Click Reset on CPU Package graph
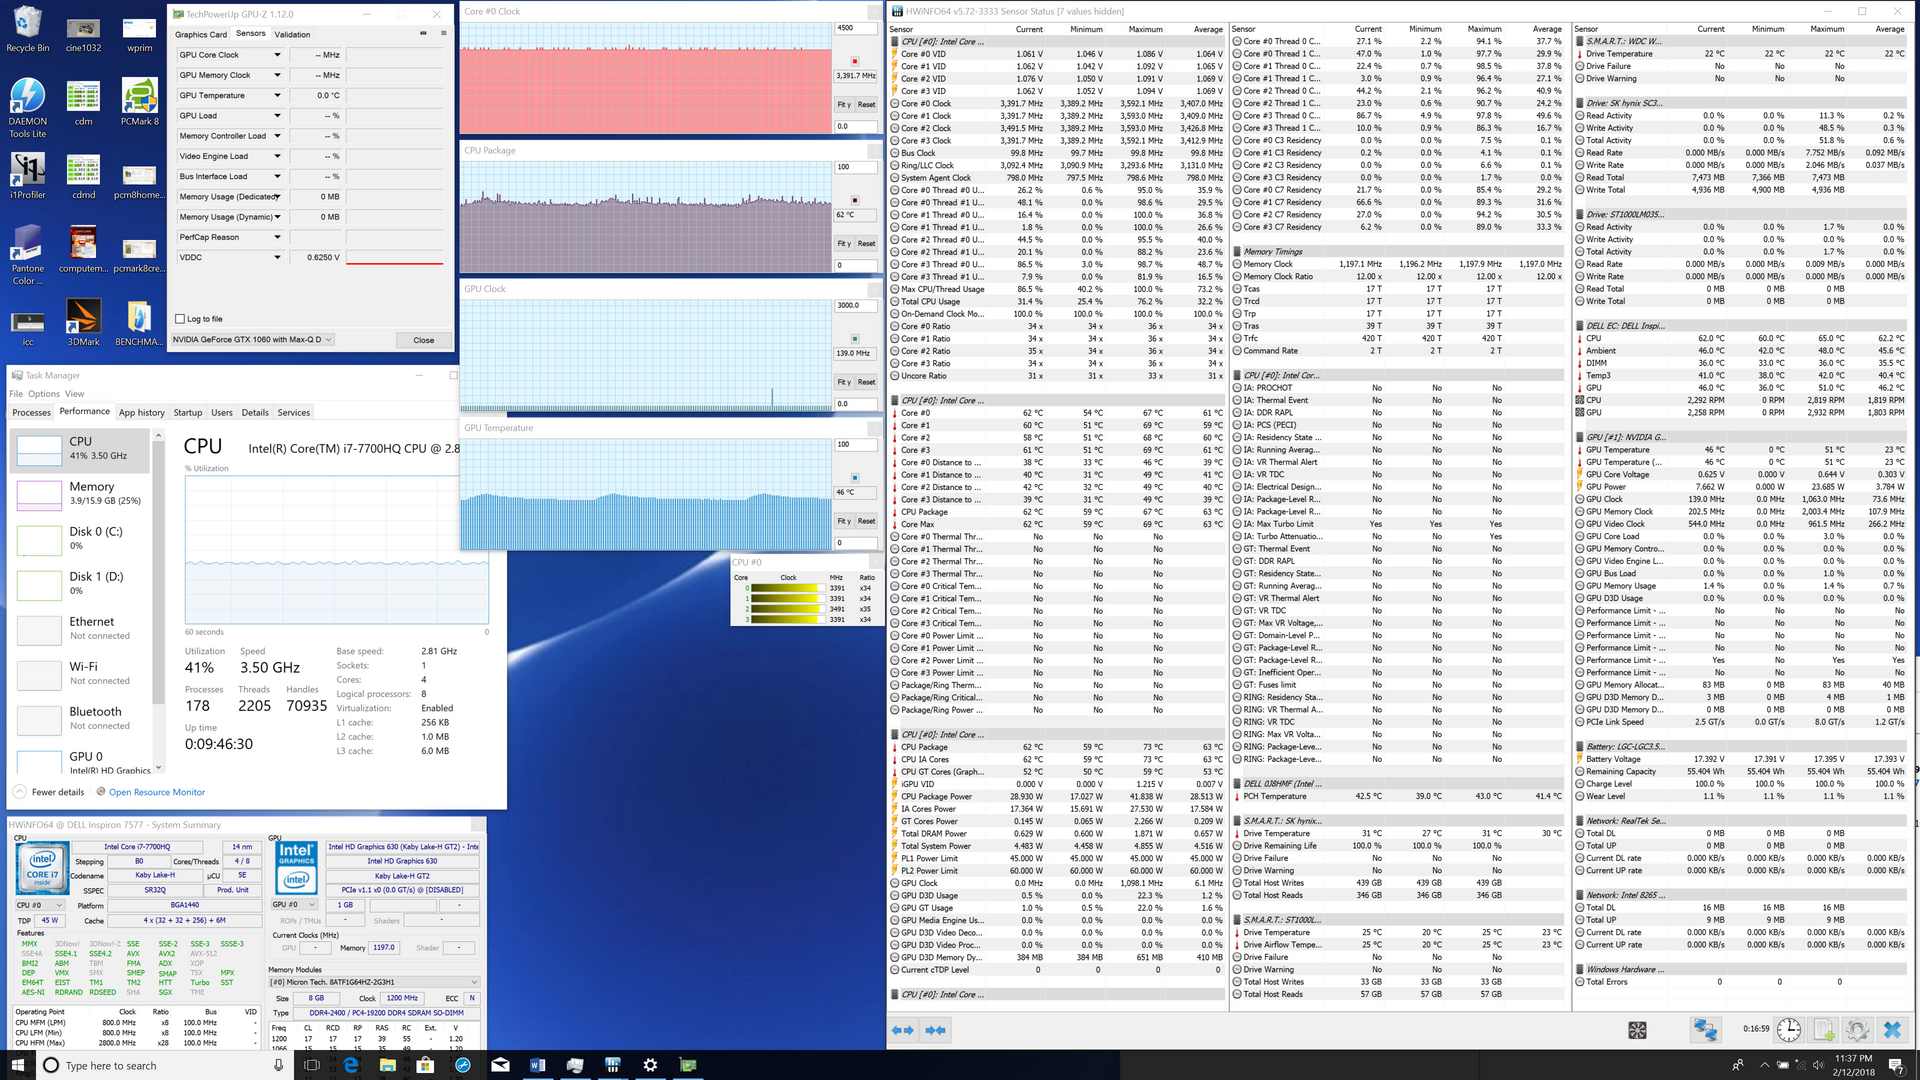Image resolution: width=1920 pixels, height=1080 pixels. 866,243
